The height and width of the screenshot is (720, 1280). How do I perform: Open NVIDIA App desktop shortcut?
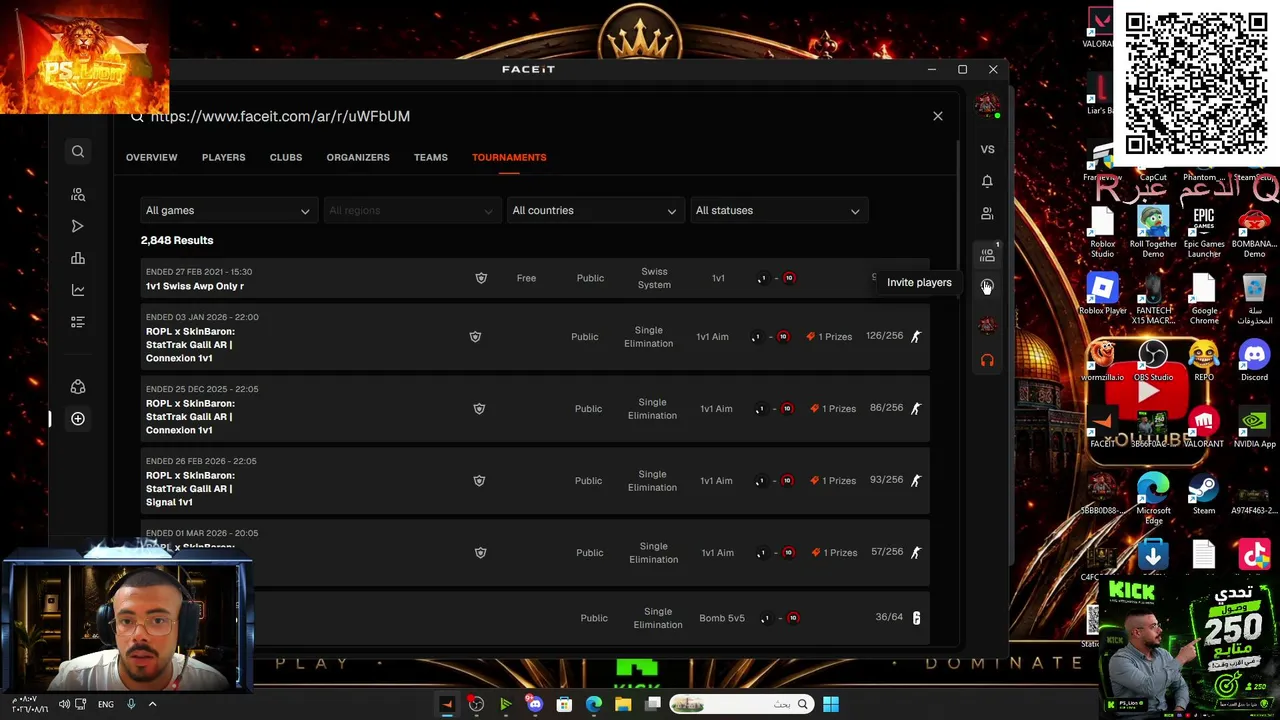point(1254,428)
